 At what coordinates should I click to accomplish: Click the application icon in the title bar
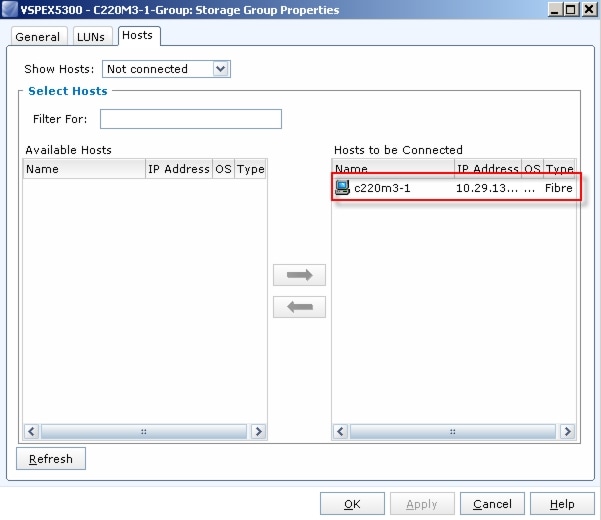tap(10, 9)
